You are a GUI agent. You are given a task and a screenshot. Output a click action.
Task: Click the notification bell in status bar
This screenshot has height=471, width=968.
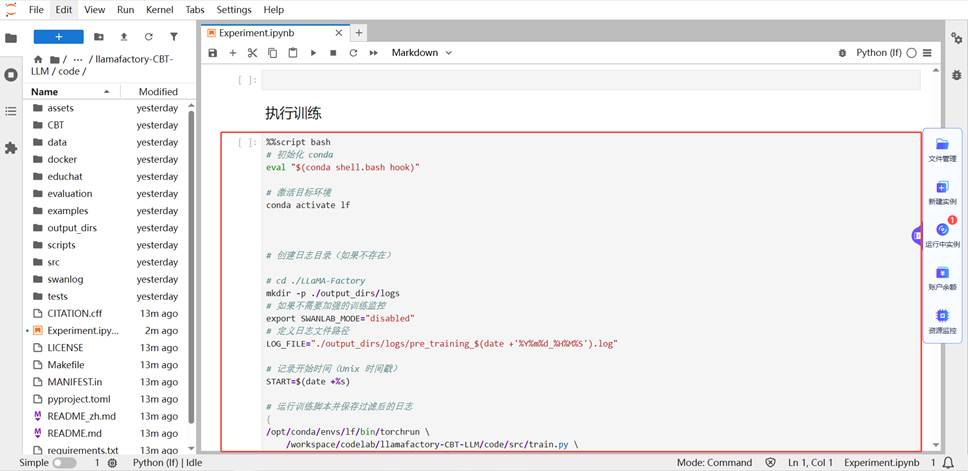[x=949, y=462]
